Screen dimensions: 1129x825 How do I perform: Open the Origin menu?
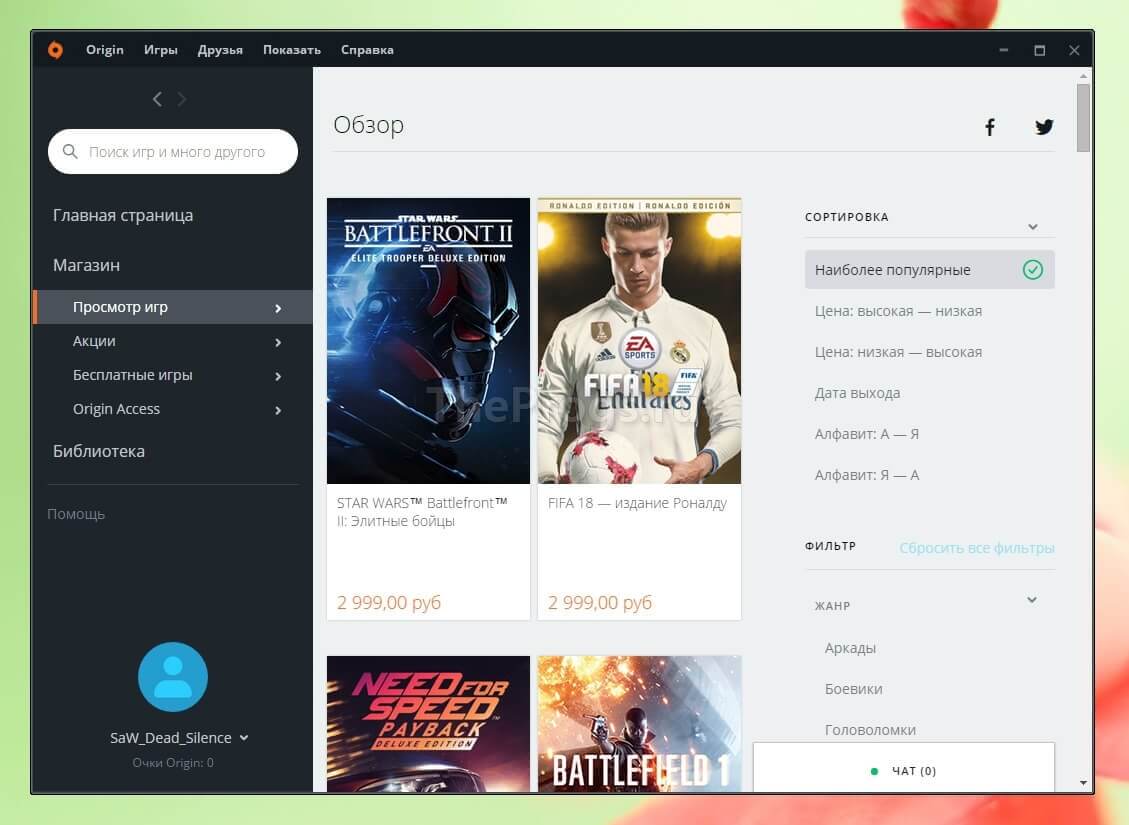[x=104, y=50]
